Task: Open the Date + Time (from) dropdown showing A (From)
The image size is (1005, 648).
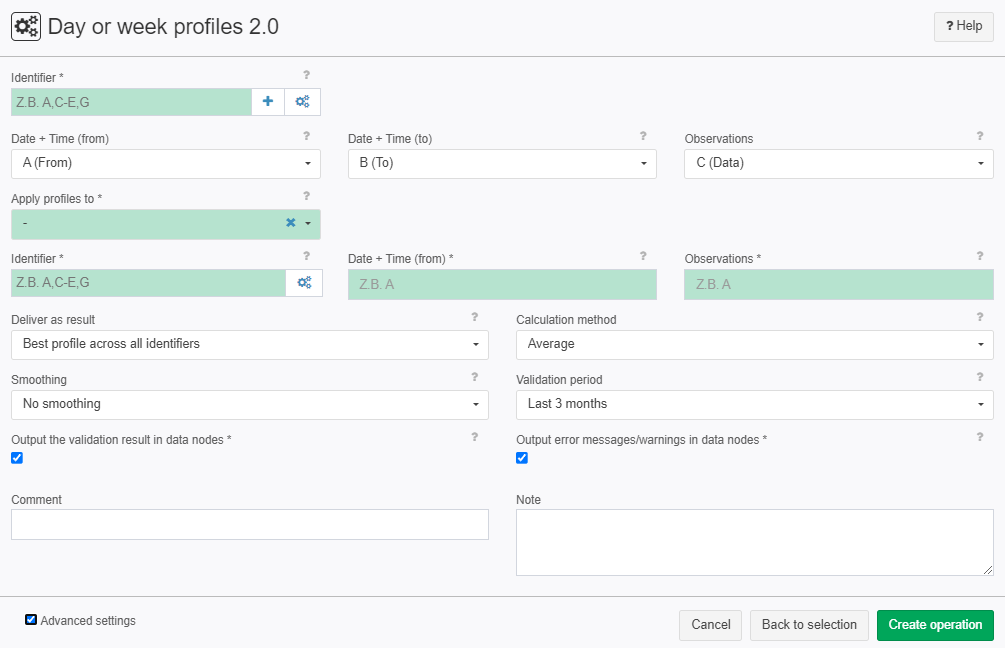Action: [165, 163]
